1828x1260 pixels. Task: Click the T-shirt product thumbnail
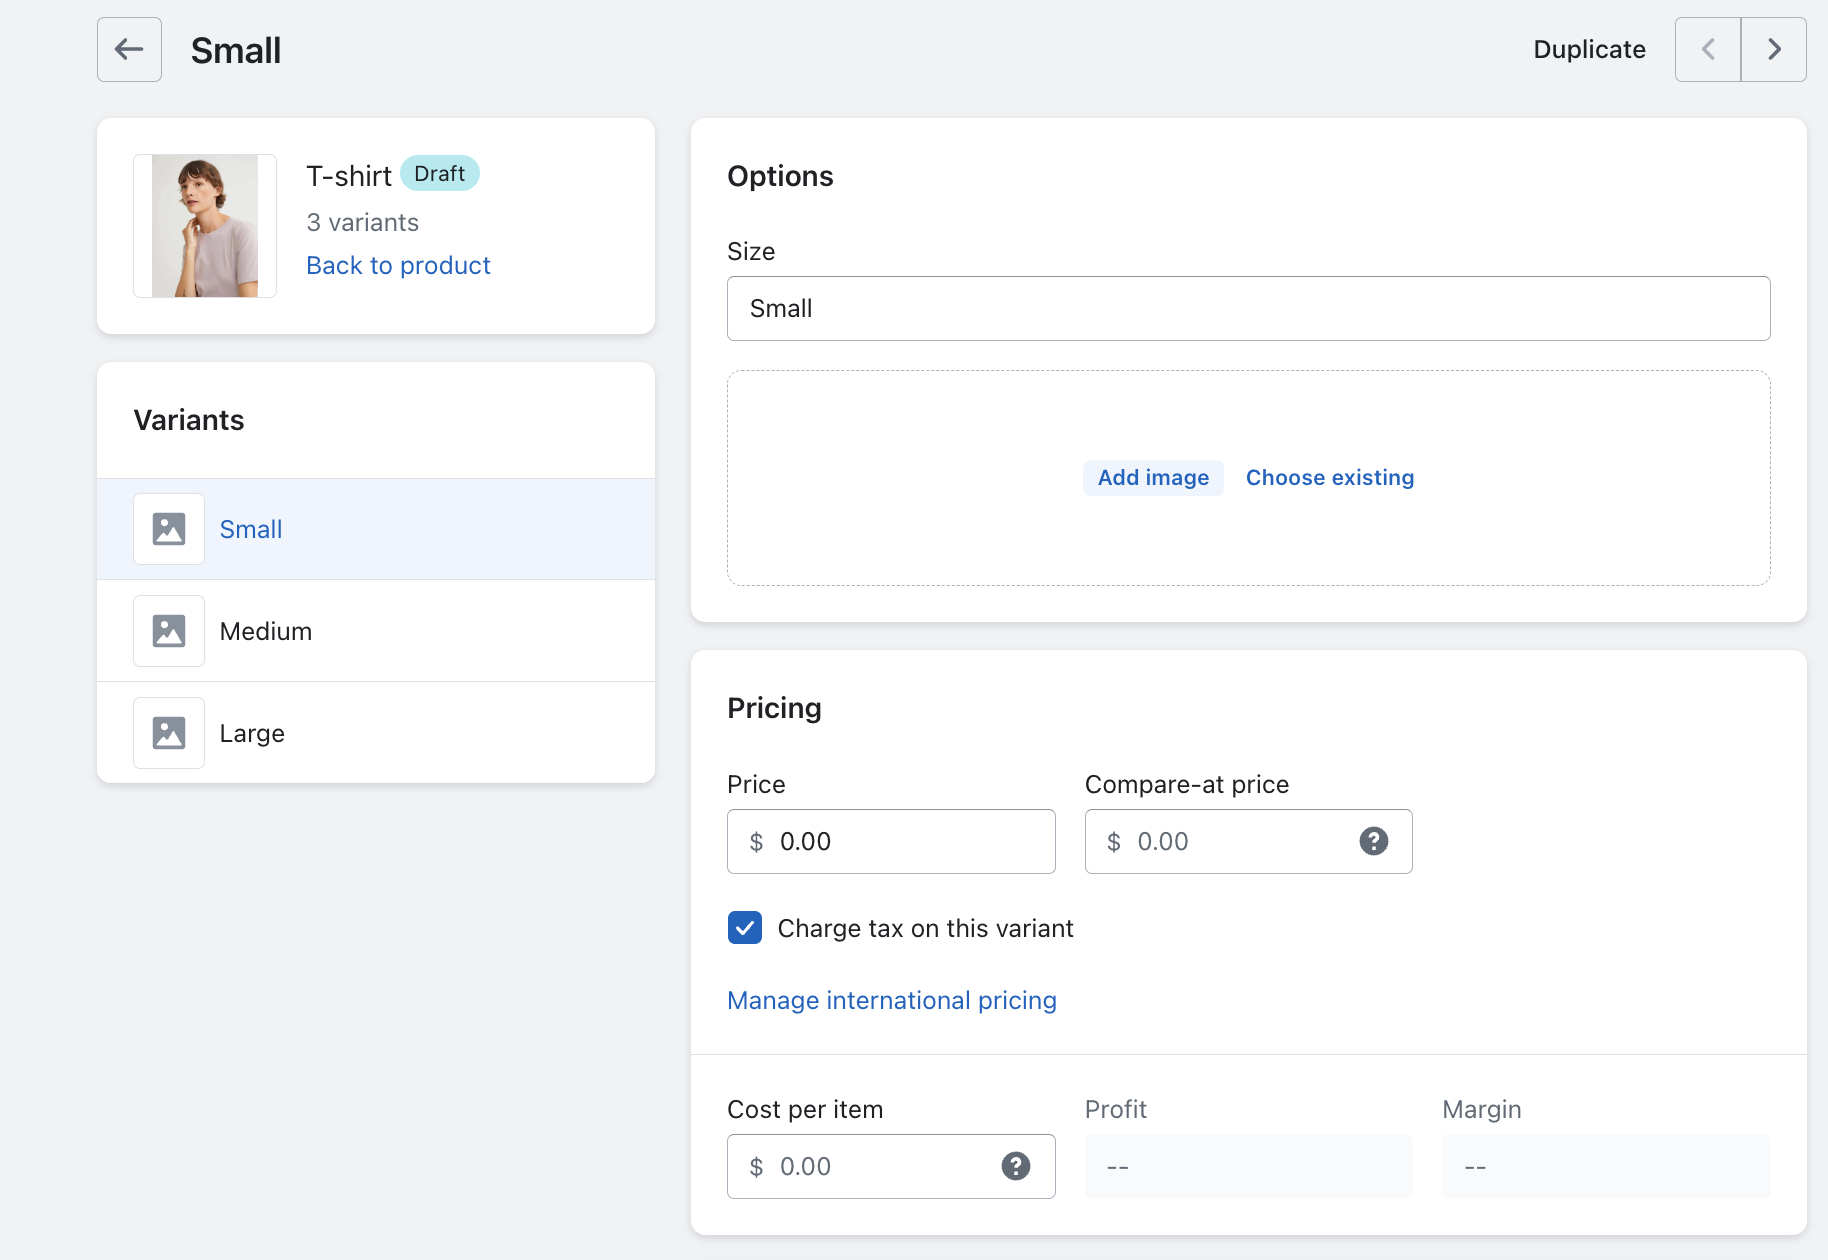point(205,226)
